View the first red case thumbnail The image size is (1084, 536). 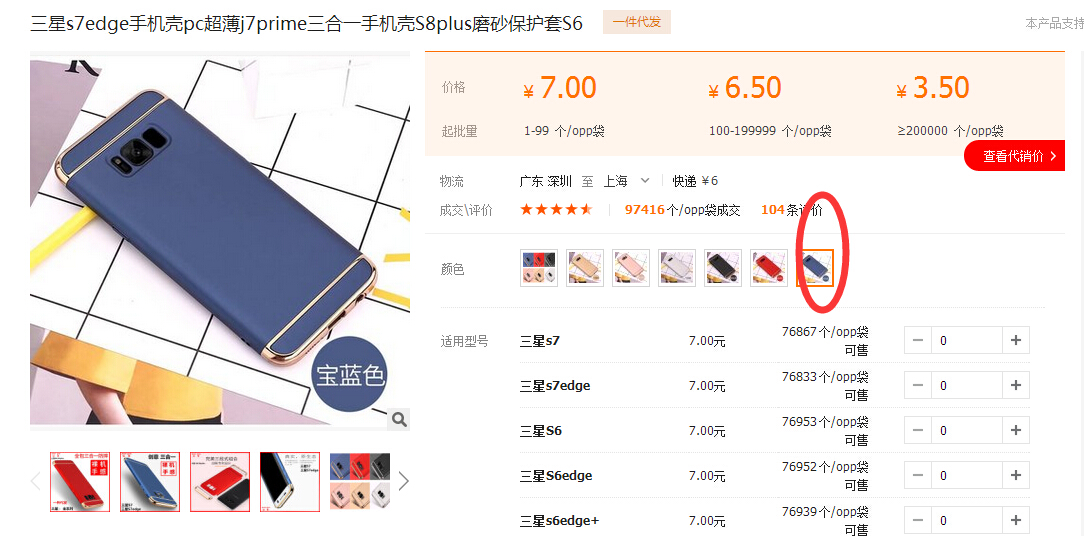coord(80,482)
